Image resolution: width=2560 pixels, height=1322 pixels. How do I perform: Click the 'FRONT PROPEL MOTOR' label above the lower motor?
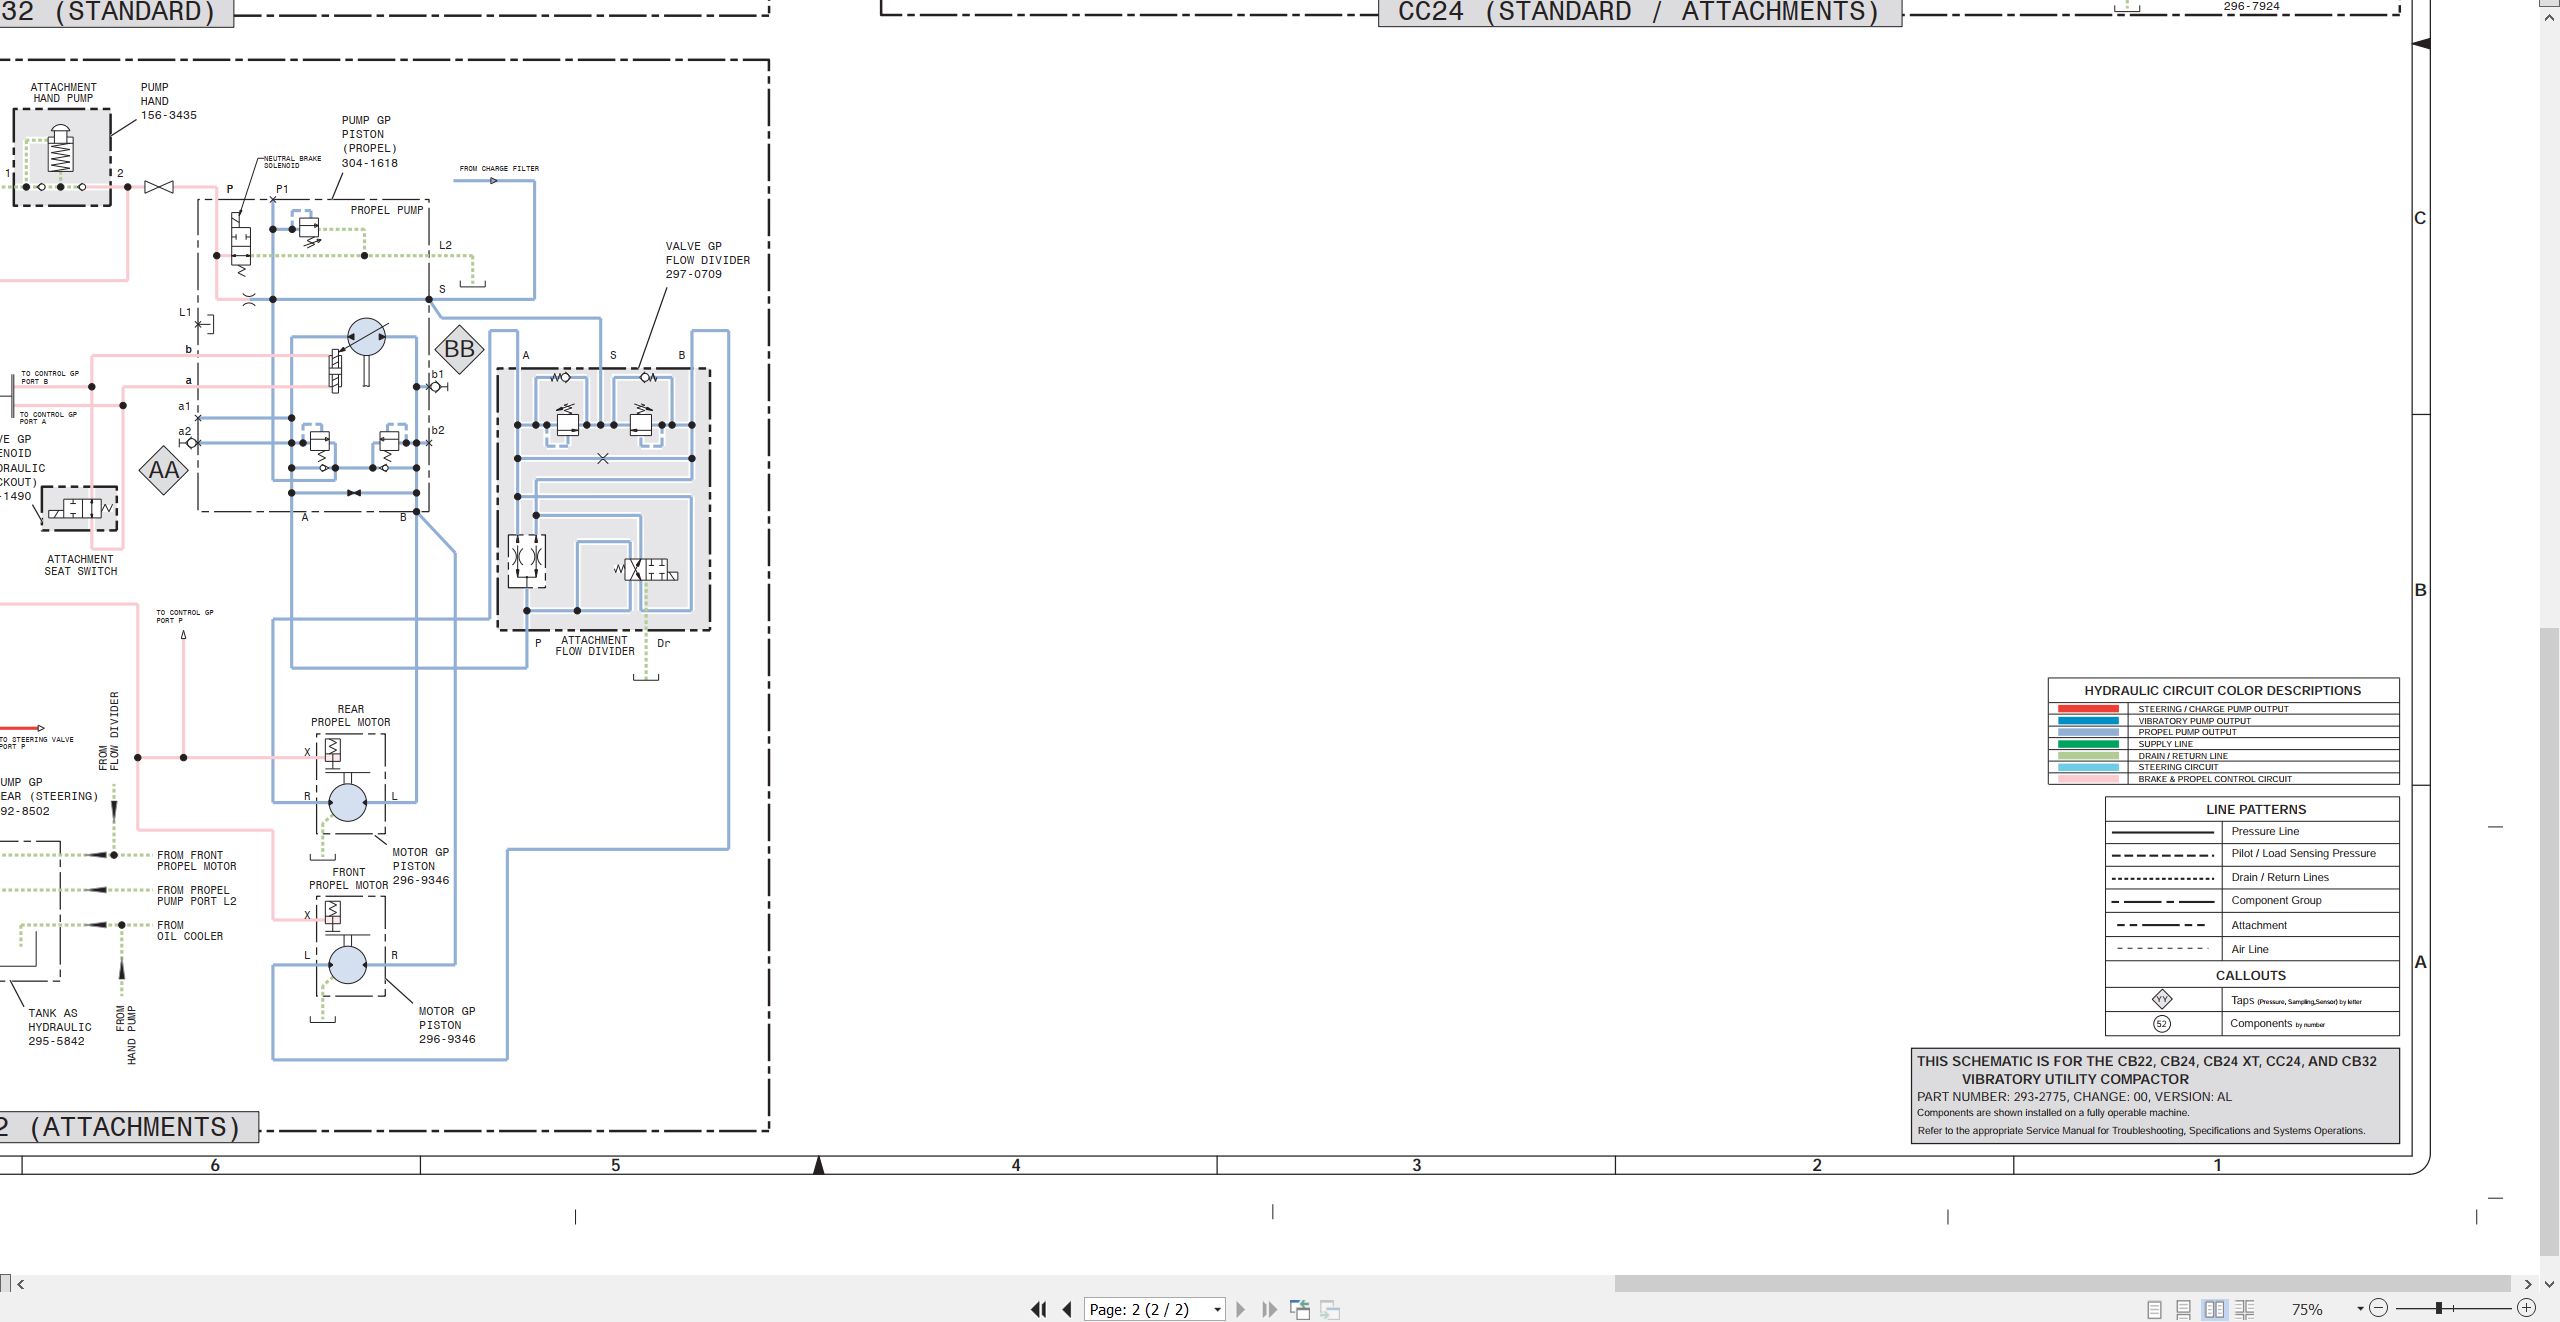(348, 878)
